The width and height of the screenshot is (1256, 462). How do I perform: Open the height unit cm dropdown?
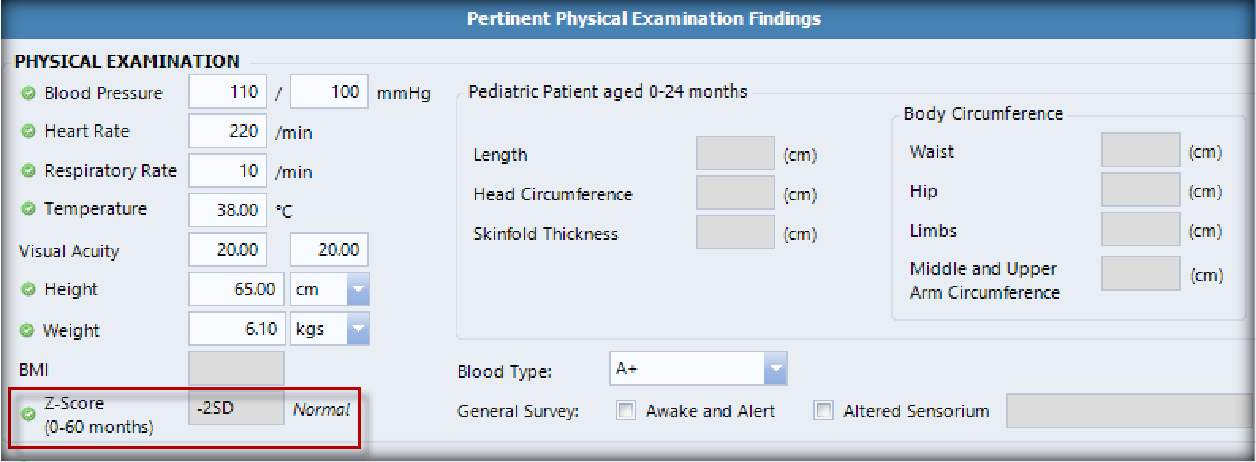(358, 290)
